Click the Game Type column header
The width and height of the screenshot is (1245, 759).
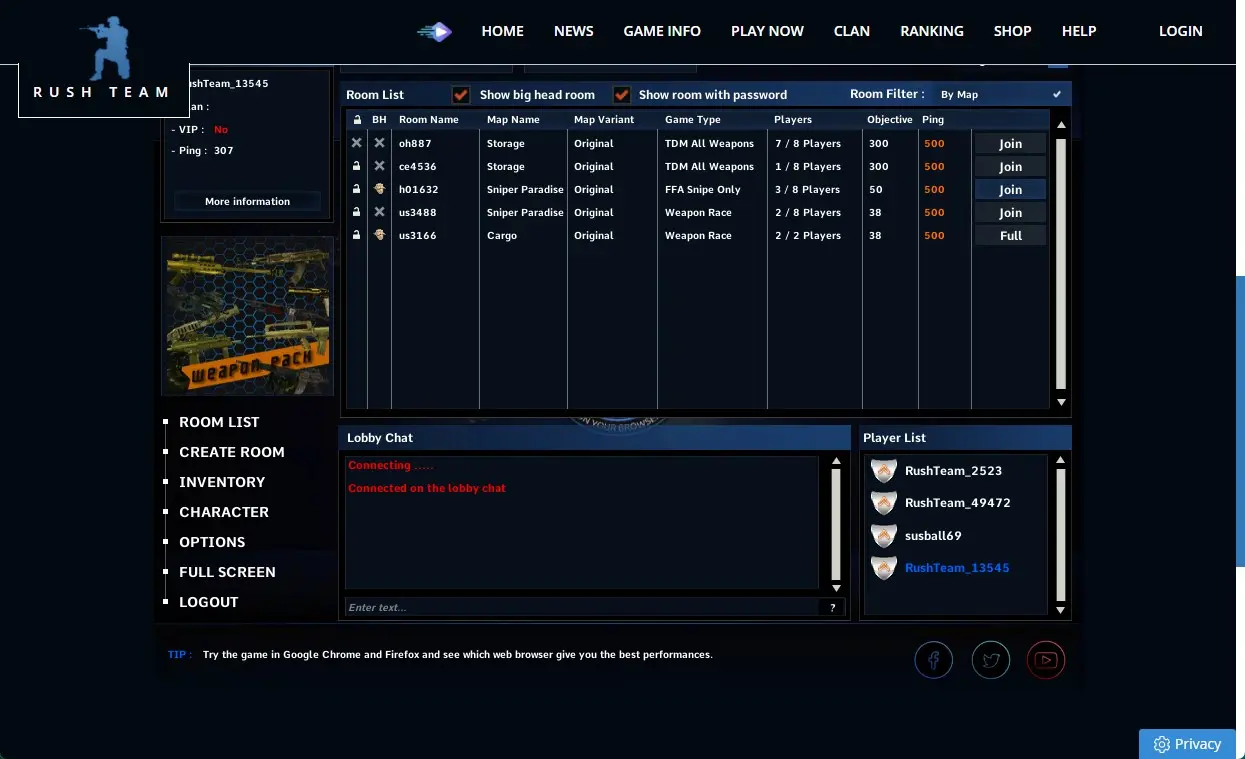point(693,119)
